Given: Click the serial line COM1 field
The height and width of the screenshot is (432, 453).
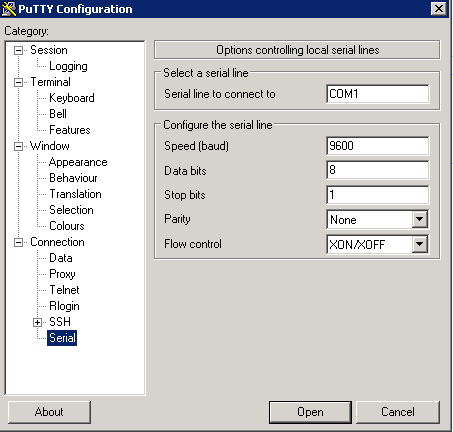Looking at the screenshot, I should [378, 94].
